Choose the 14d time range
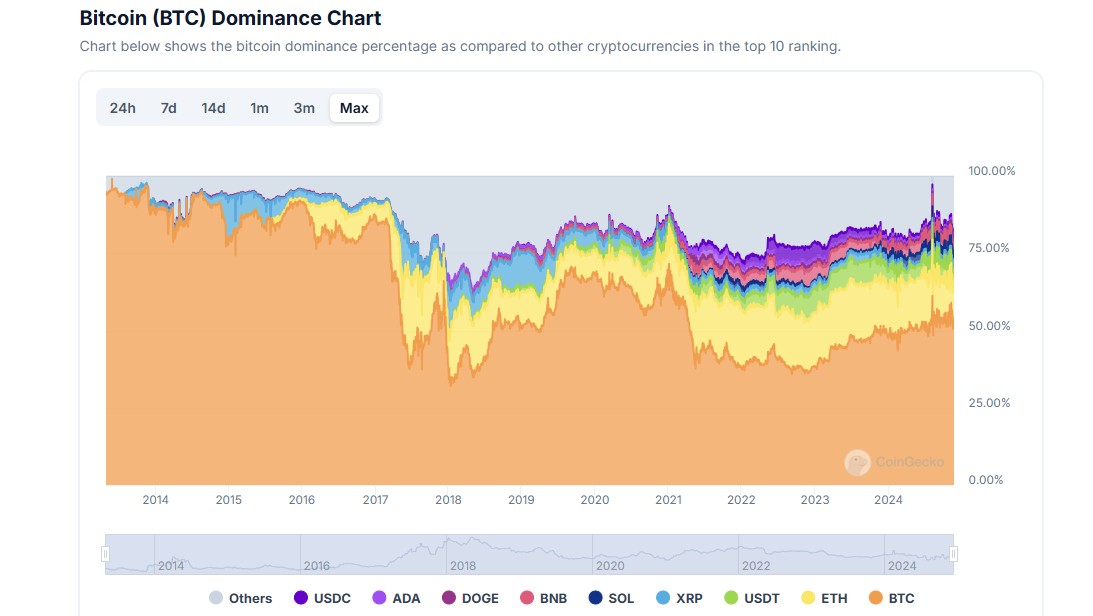The height and width of the screenshot is (616, 1093). pyautogui.click(x=213, y=107)
